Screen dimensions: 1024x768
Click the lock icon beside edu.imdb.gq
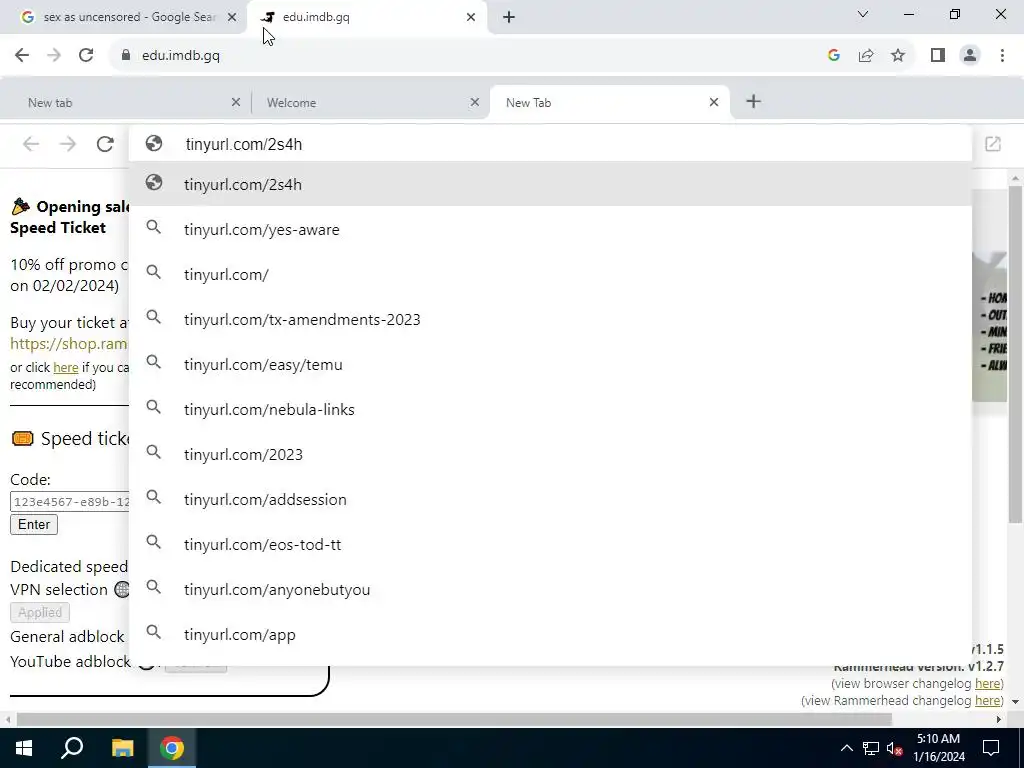[125, 56]
